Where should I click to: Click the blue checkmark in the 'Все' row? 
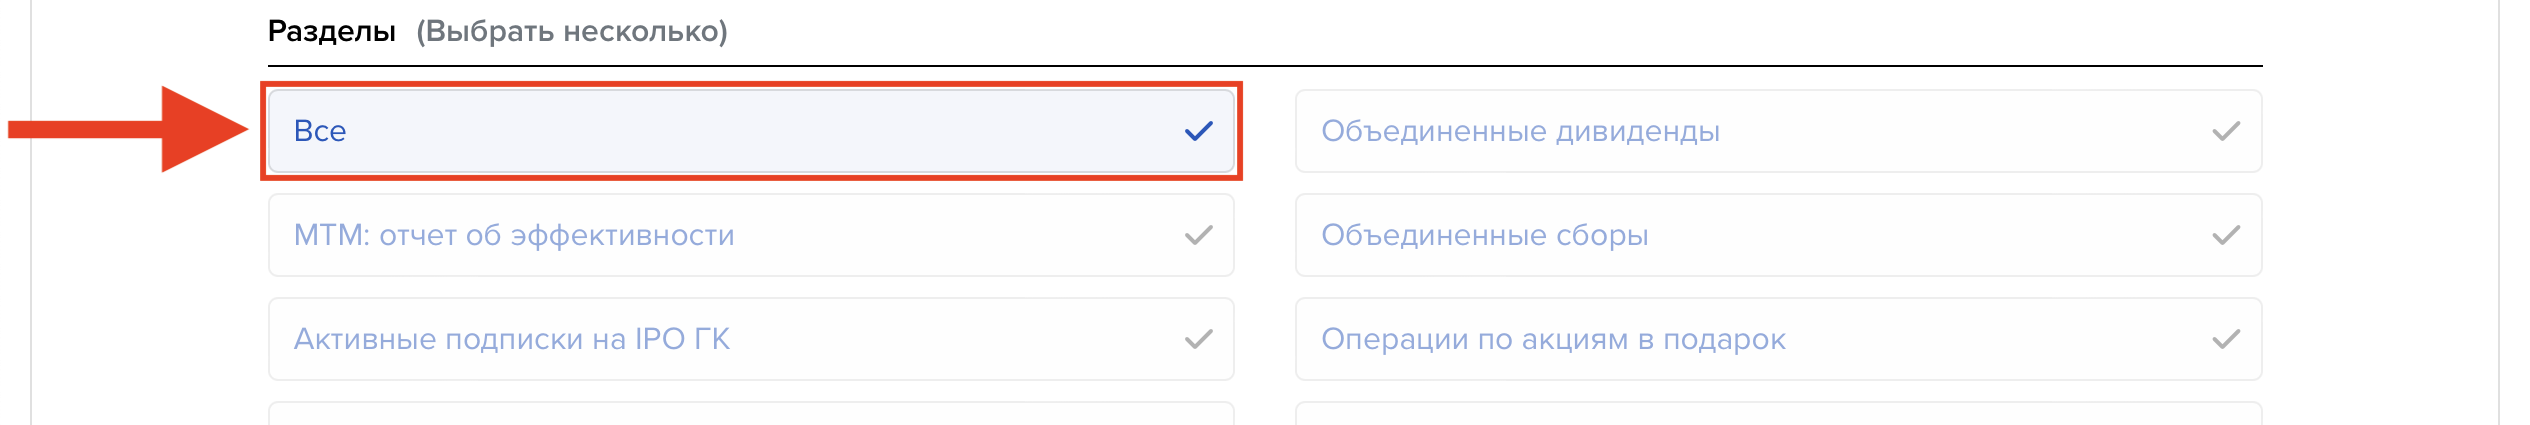(x=1198, y=131)
